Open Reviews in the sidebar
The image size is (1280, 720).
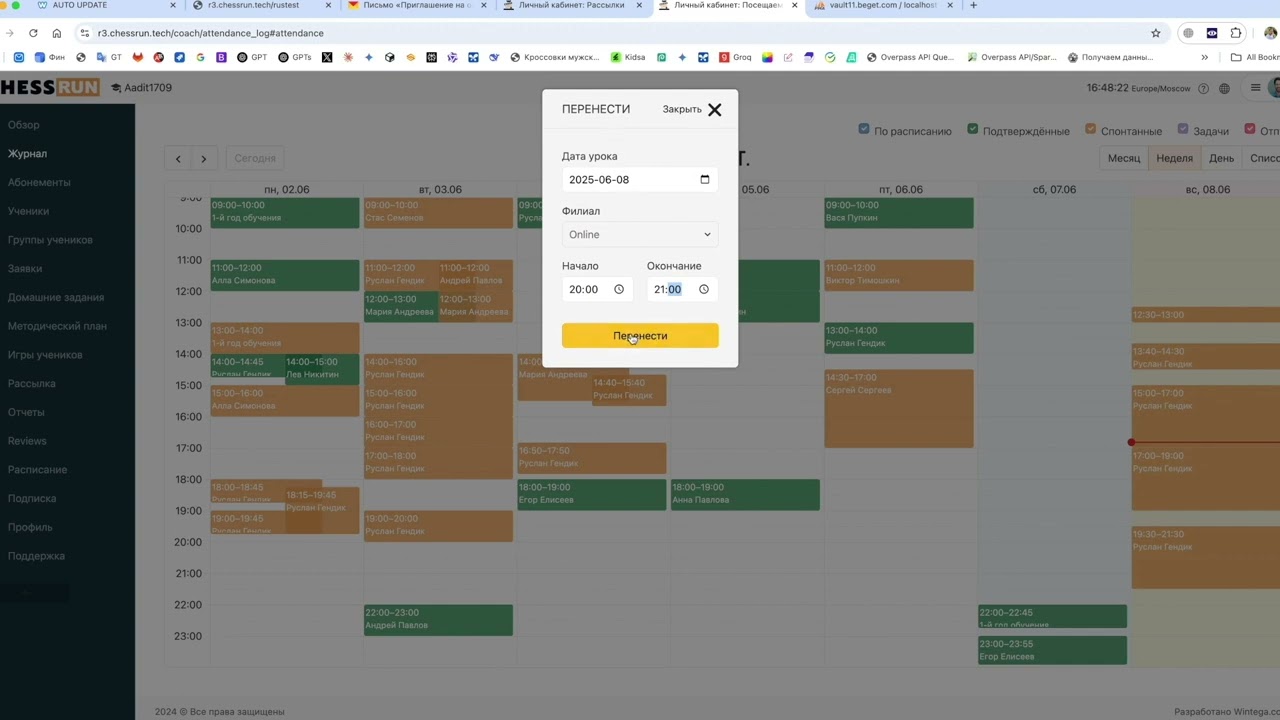click(27, 442)
